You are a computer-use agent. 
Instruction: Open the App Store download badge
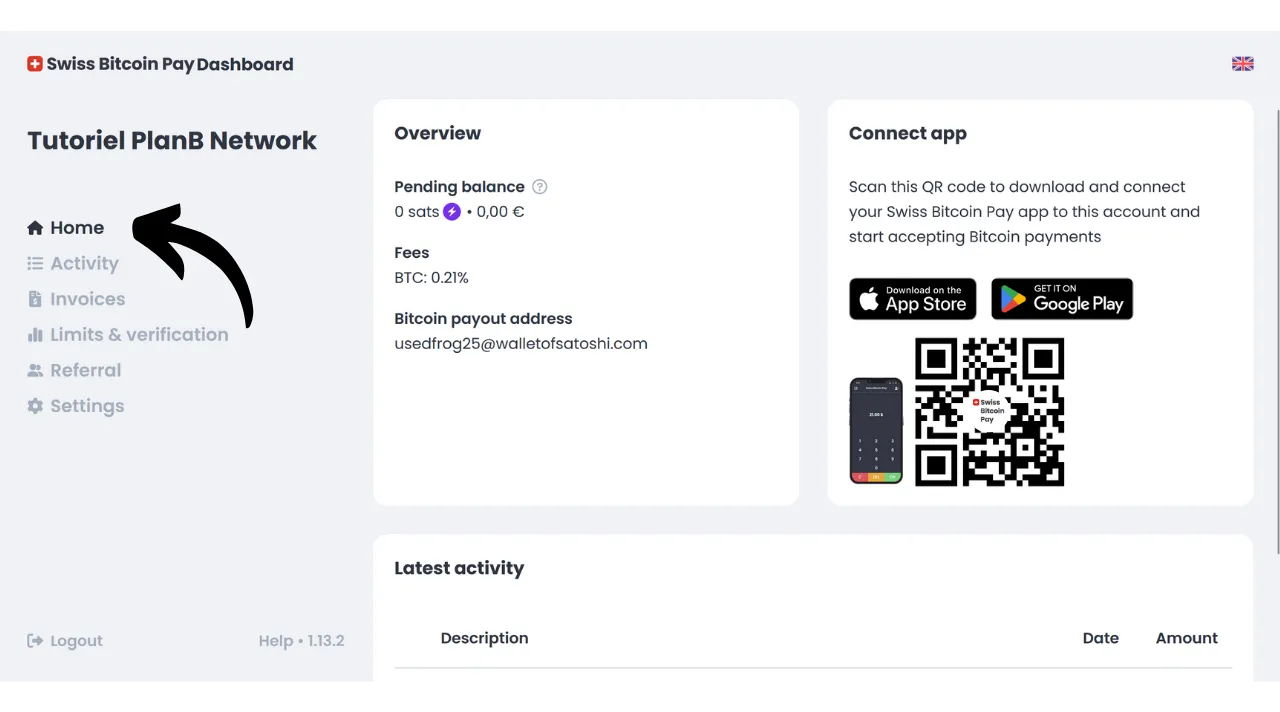(x=912, y=299)
